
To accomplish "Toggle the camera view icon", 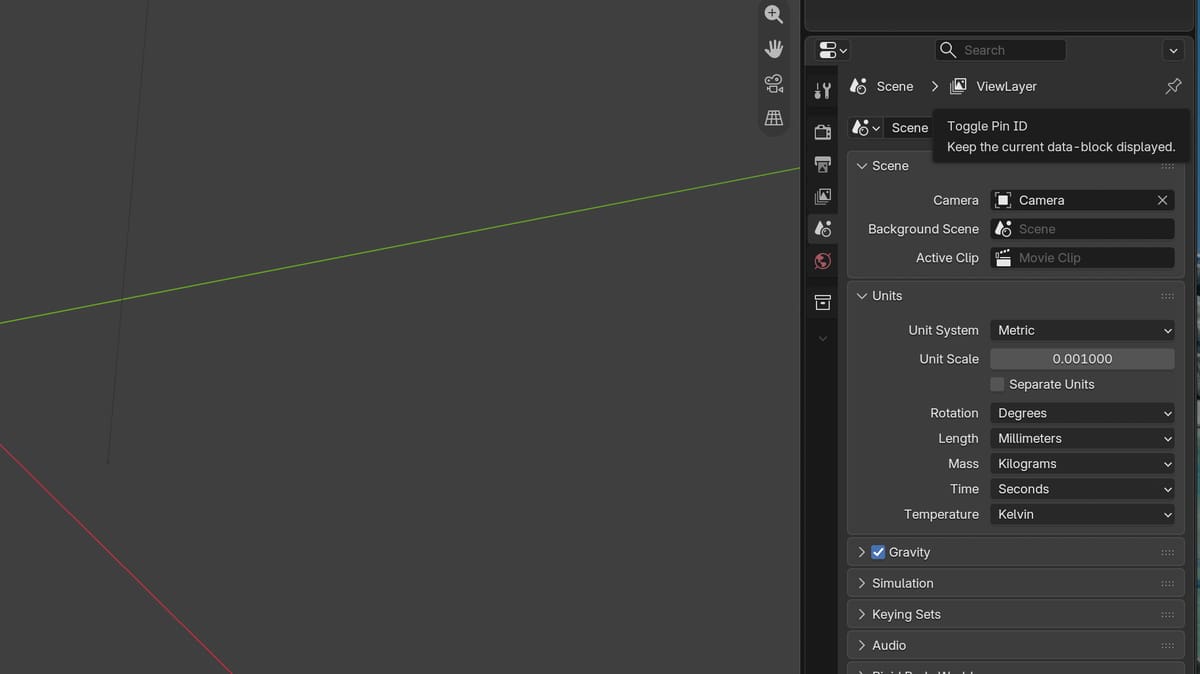I will [773, 83].
